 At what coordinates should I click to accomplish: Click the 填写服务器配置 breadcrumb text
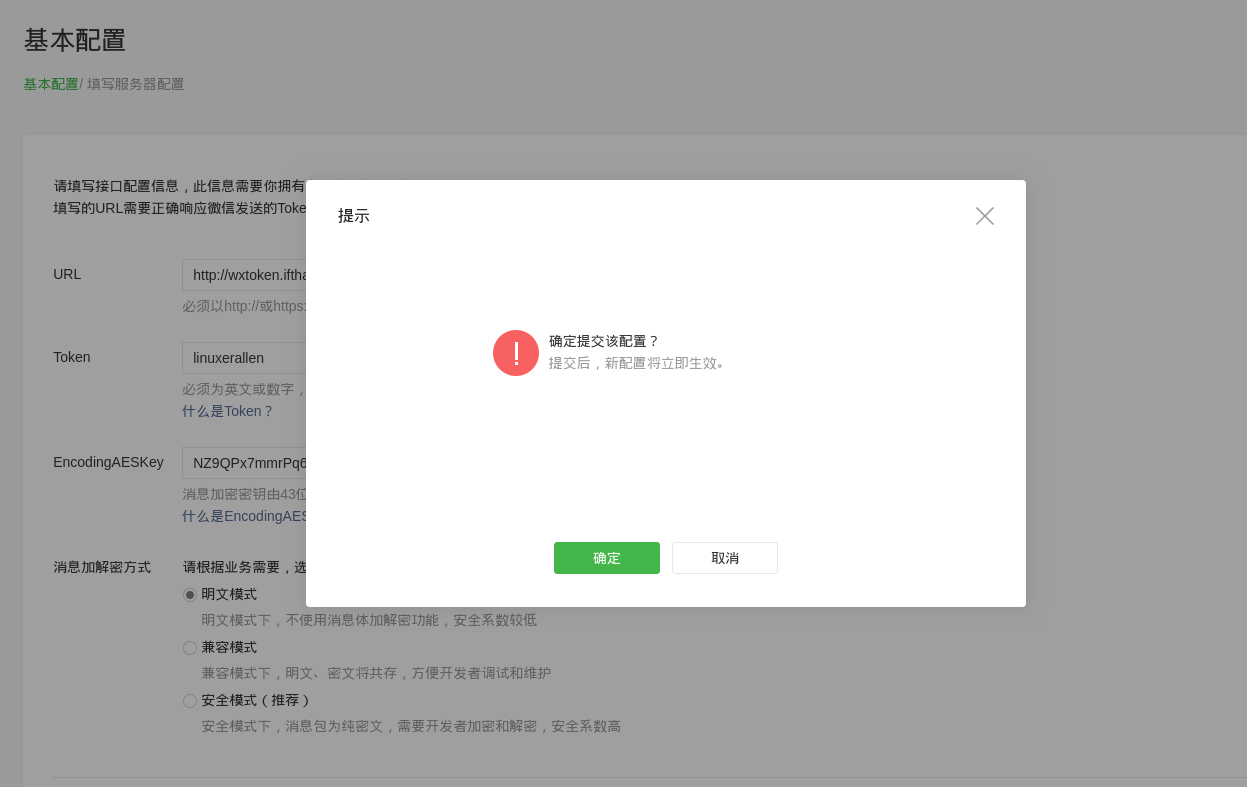pyautogui.click(x=135, y=84)
